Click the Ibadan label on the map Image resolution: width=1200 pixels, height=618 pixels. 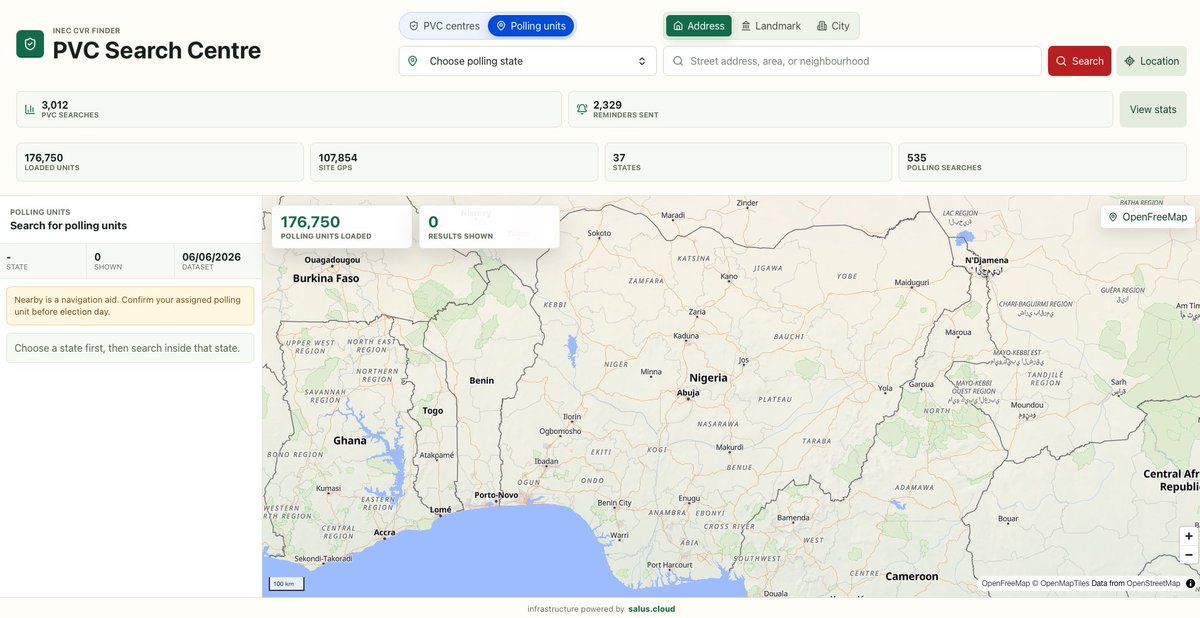point(546,461)
